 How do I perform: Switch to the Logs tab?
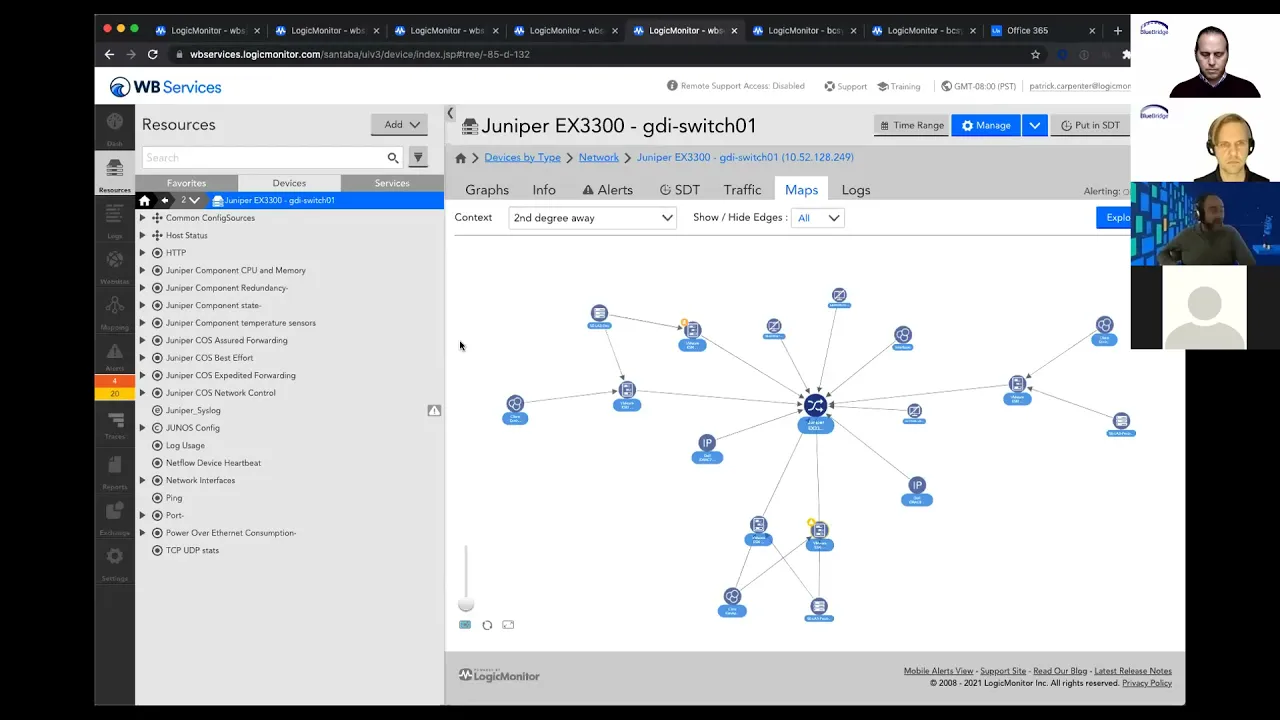[856, 190]
